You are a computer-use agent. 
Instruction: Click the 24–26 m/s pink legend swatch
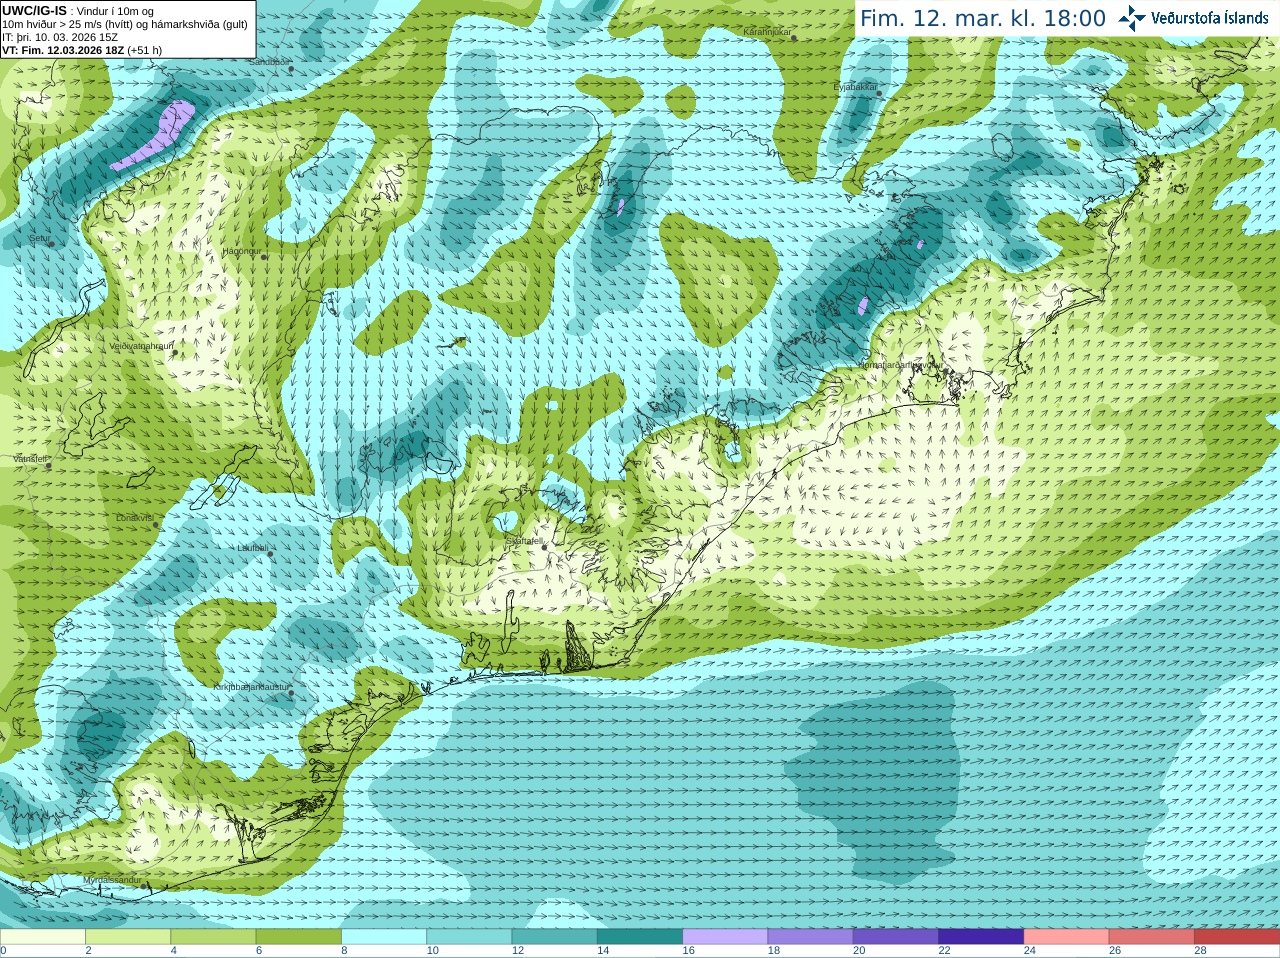[x=1066, y=937]
